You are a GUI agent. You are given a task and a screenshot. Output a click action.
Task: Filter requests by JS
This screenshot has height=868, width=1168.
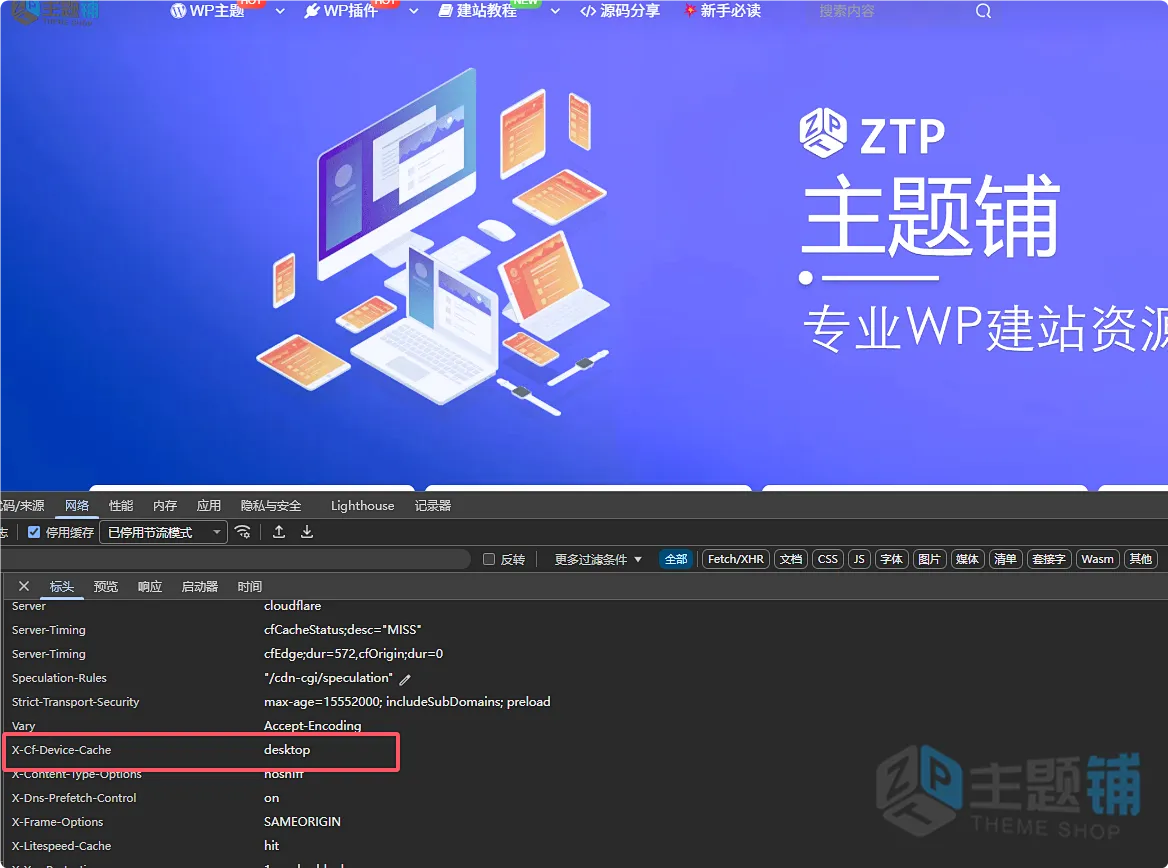pos(859,559)
